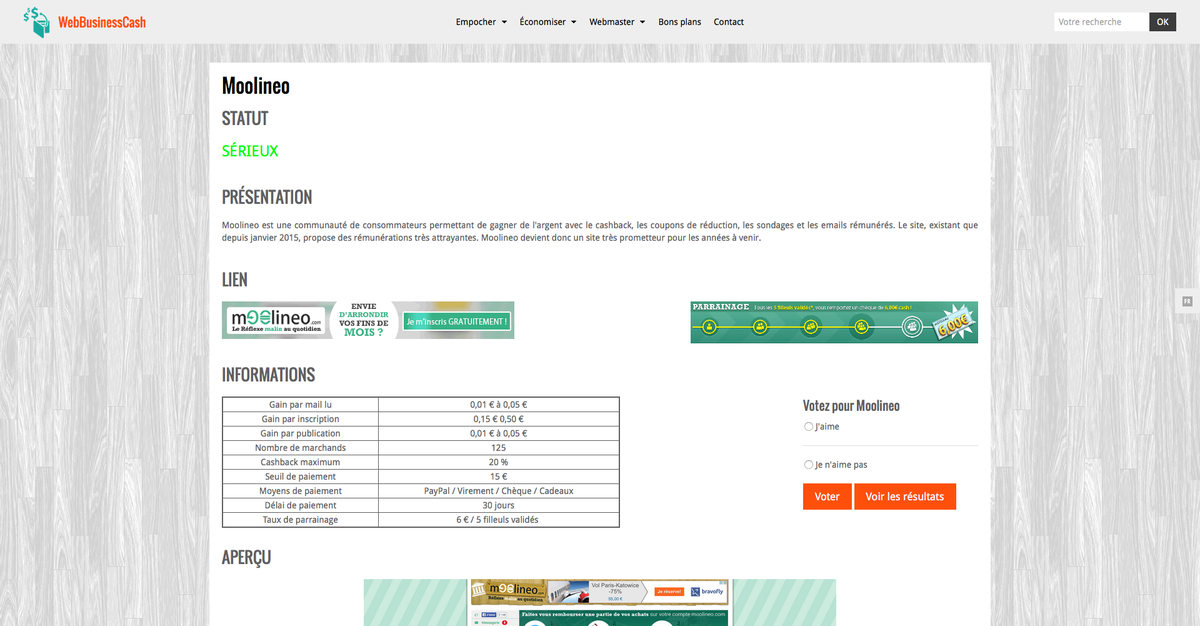The height and width of the screenshot is (626, 1200).
Task: Click the Gain par mail lu cell
Action: pyautogui.click(x=300, y=405)
